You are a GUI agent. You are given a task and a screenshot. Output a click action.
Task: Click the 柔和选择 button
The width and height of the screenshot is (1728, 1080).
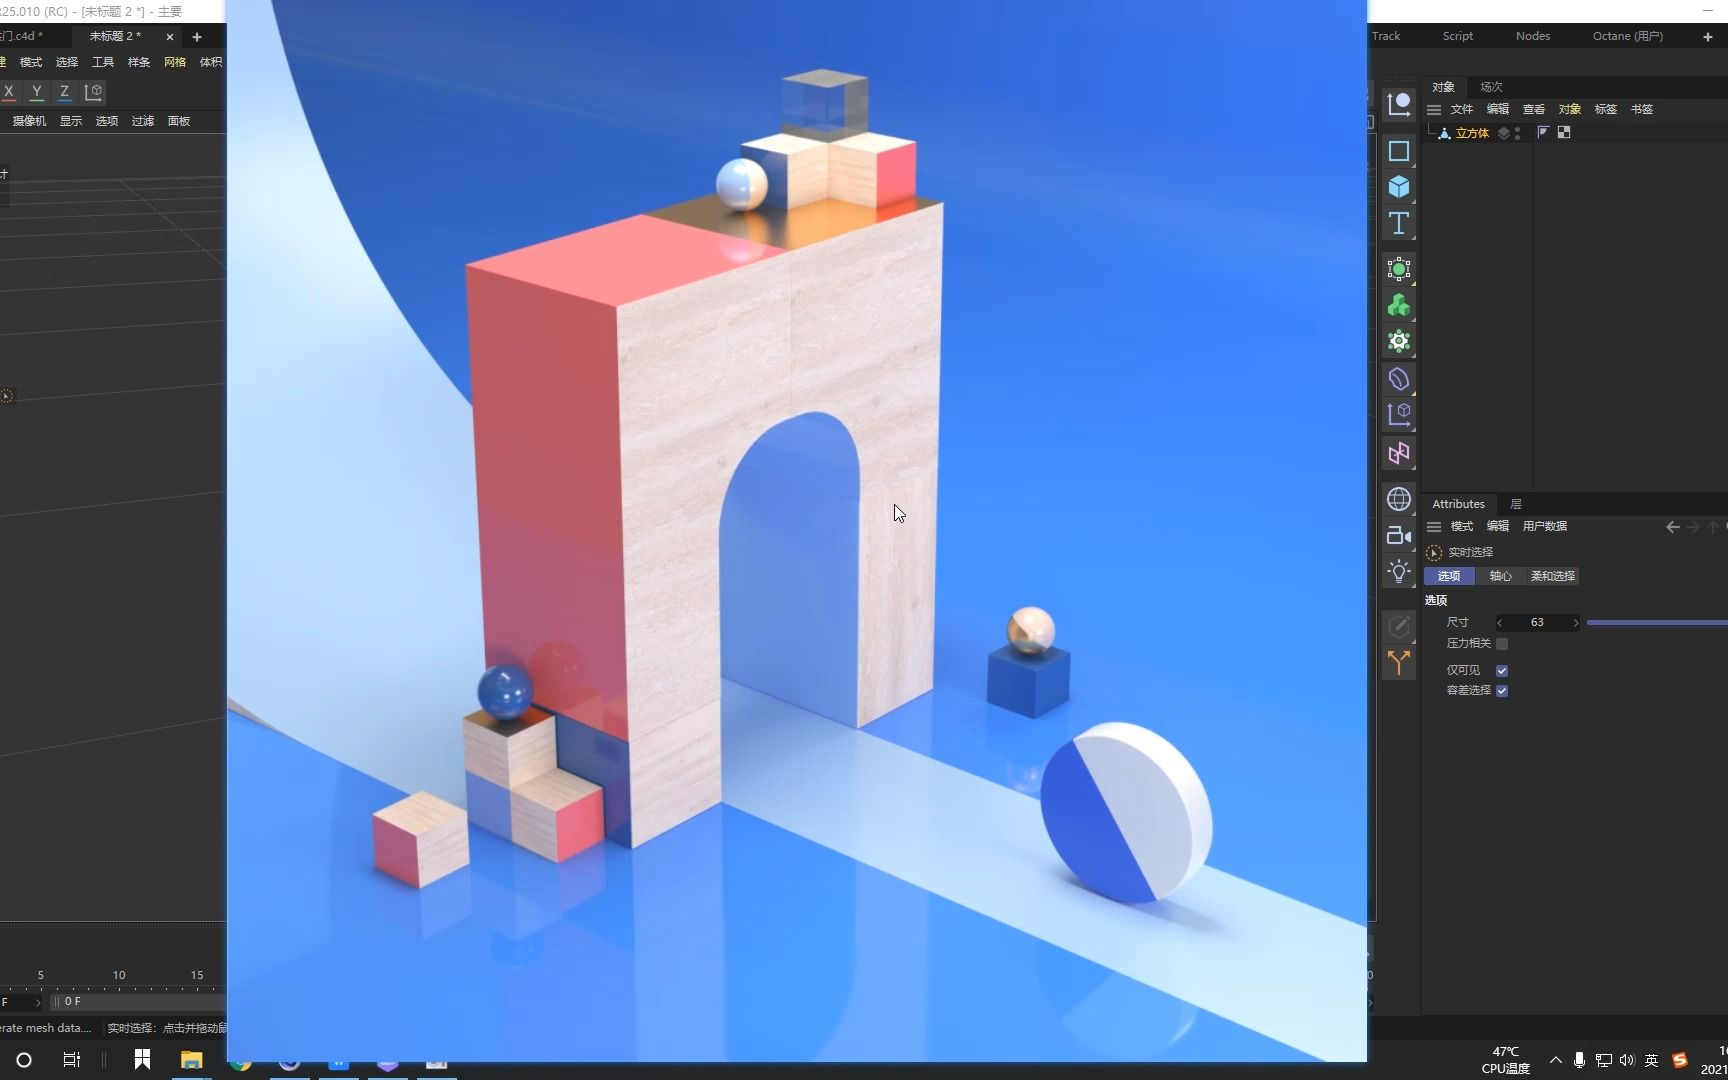coord(1552,576)
